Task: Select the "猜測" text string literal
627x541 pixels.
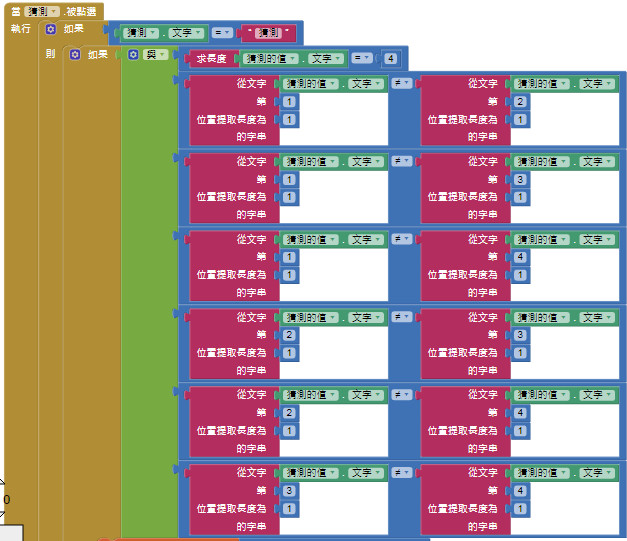Action: 269,33
